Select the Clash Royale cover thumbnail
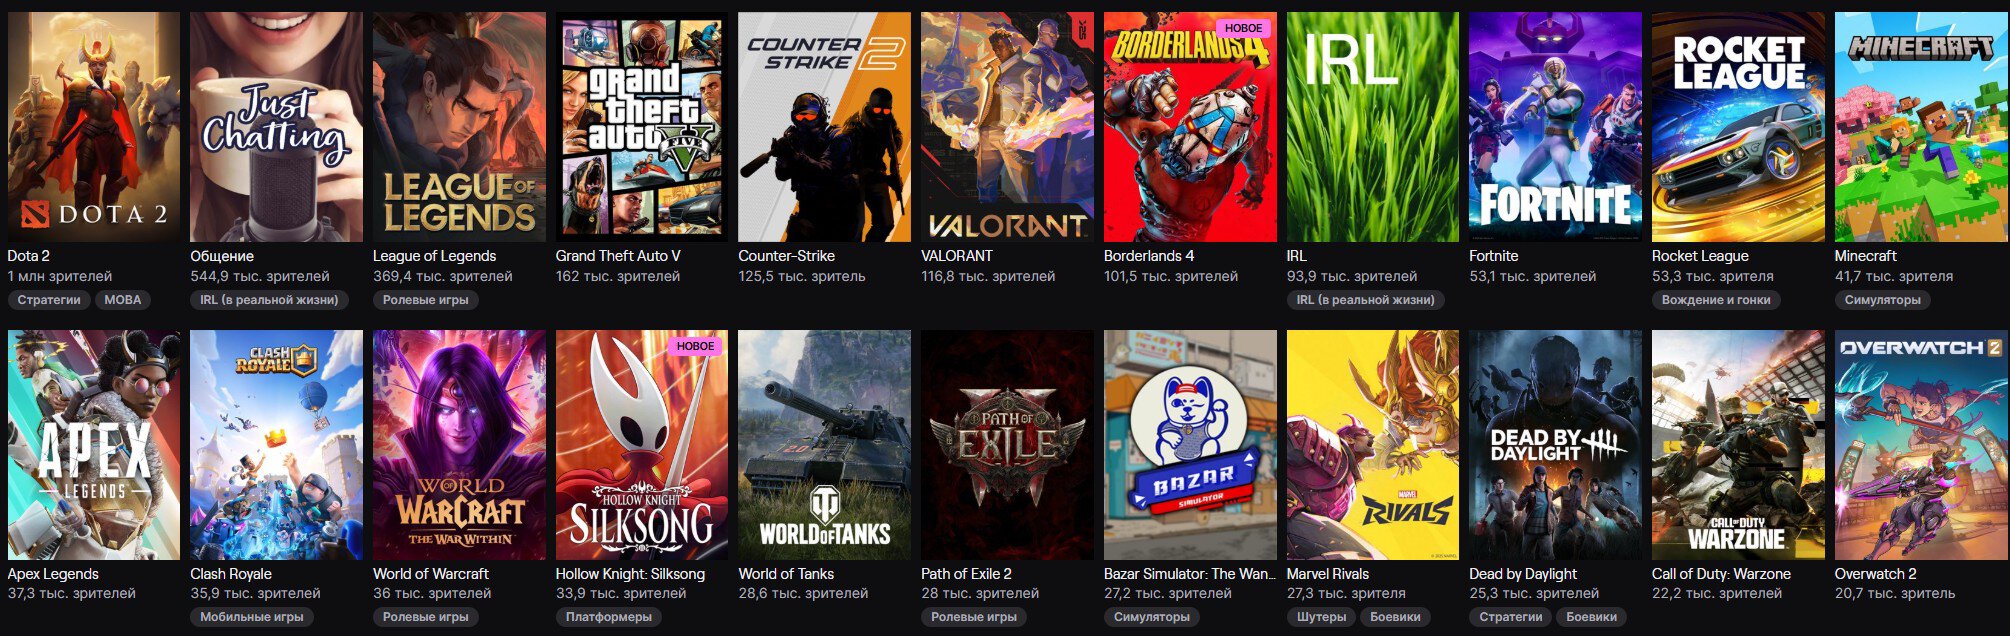 tap(277, 445)
